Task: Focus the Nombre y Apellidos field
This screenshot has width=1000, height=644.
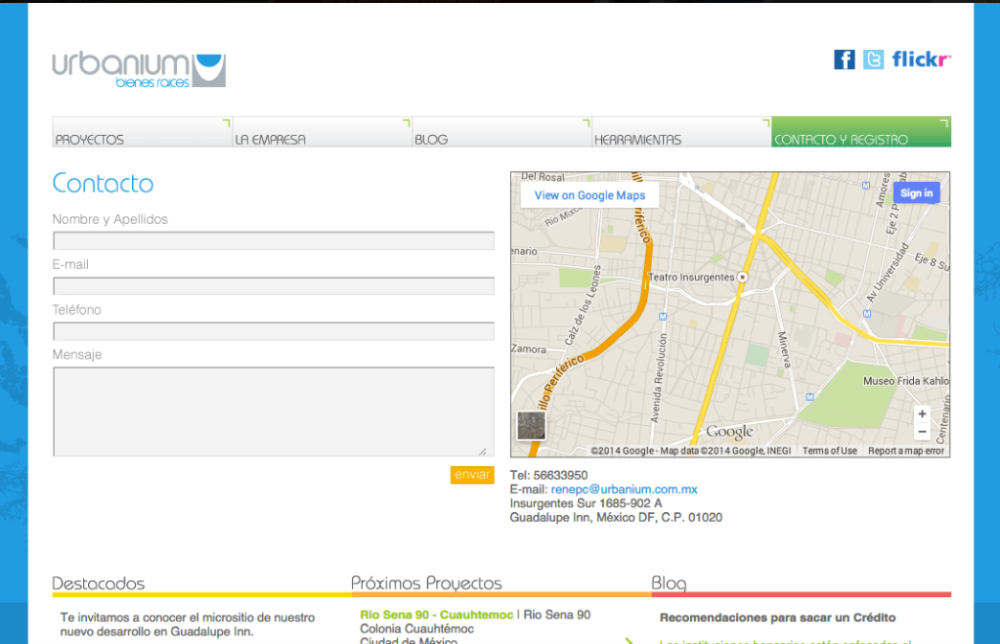Action: 273,241
